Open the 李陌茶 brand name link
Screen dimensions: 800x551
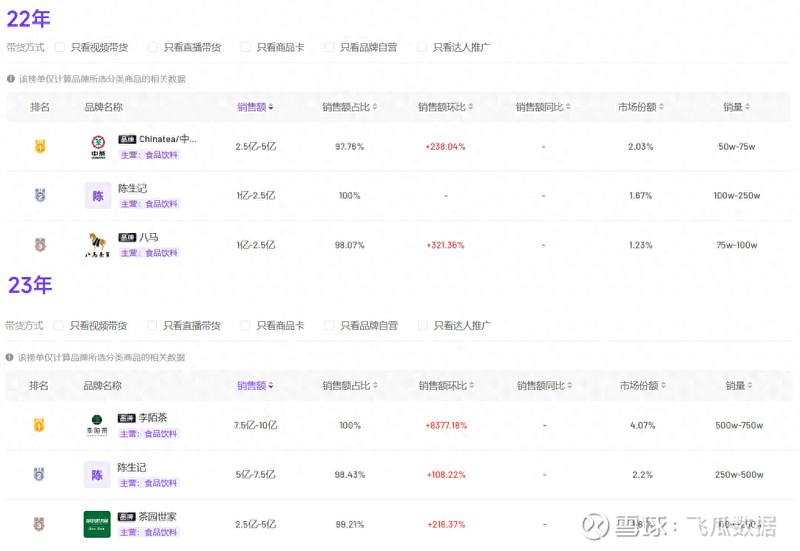153,417
